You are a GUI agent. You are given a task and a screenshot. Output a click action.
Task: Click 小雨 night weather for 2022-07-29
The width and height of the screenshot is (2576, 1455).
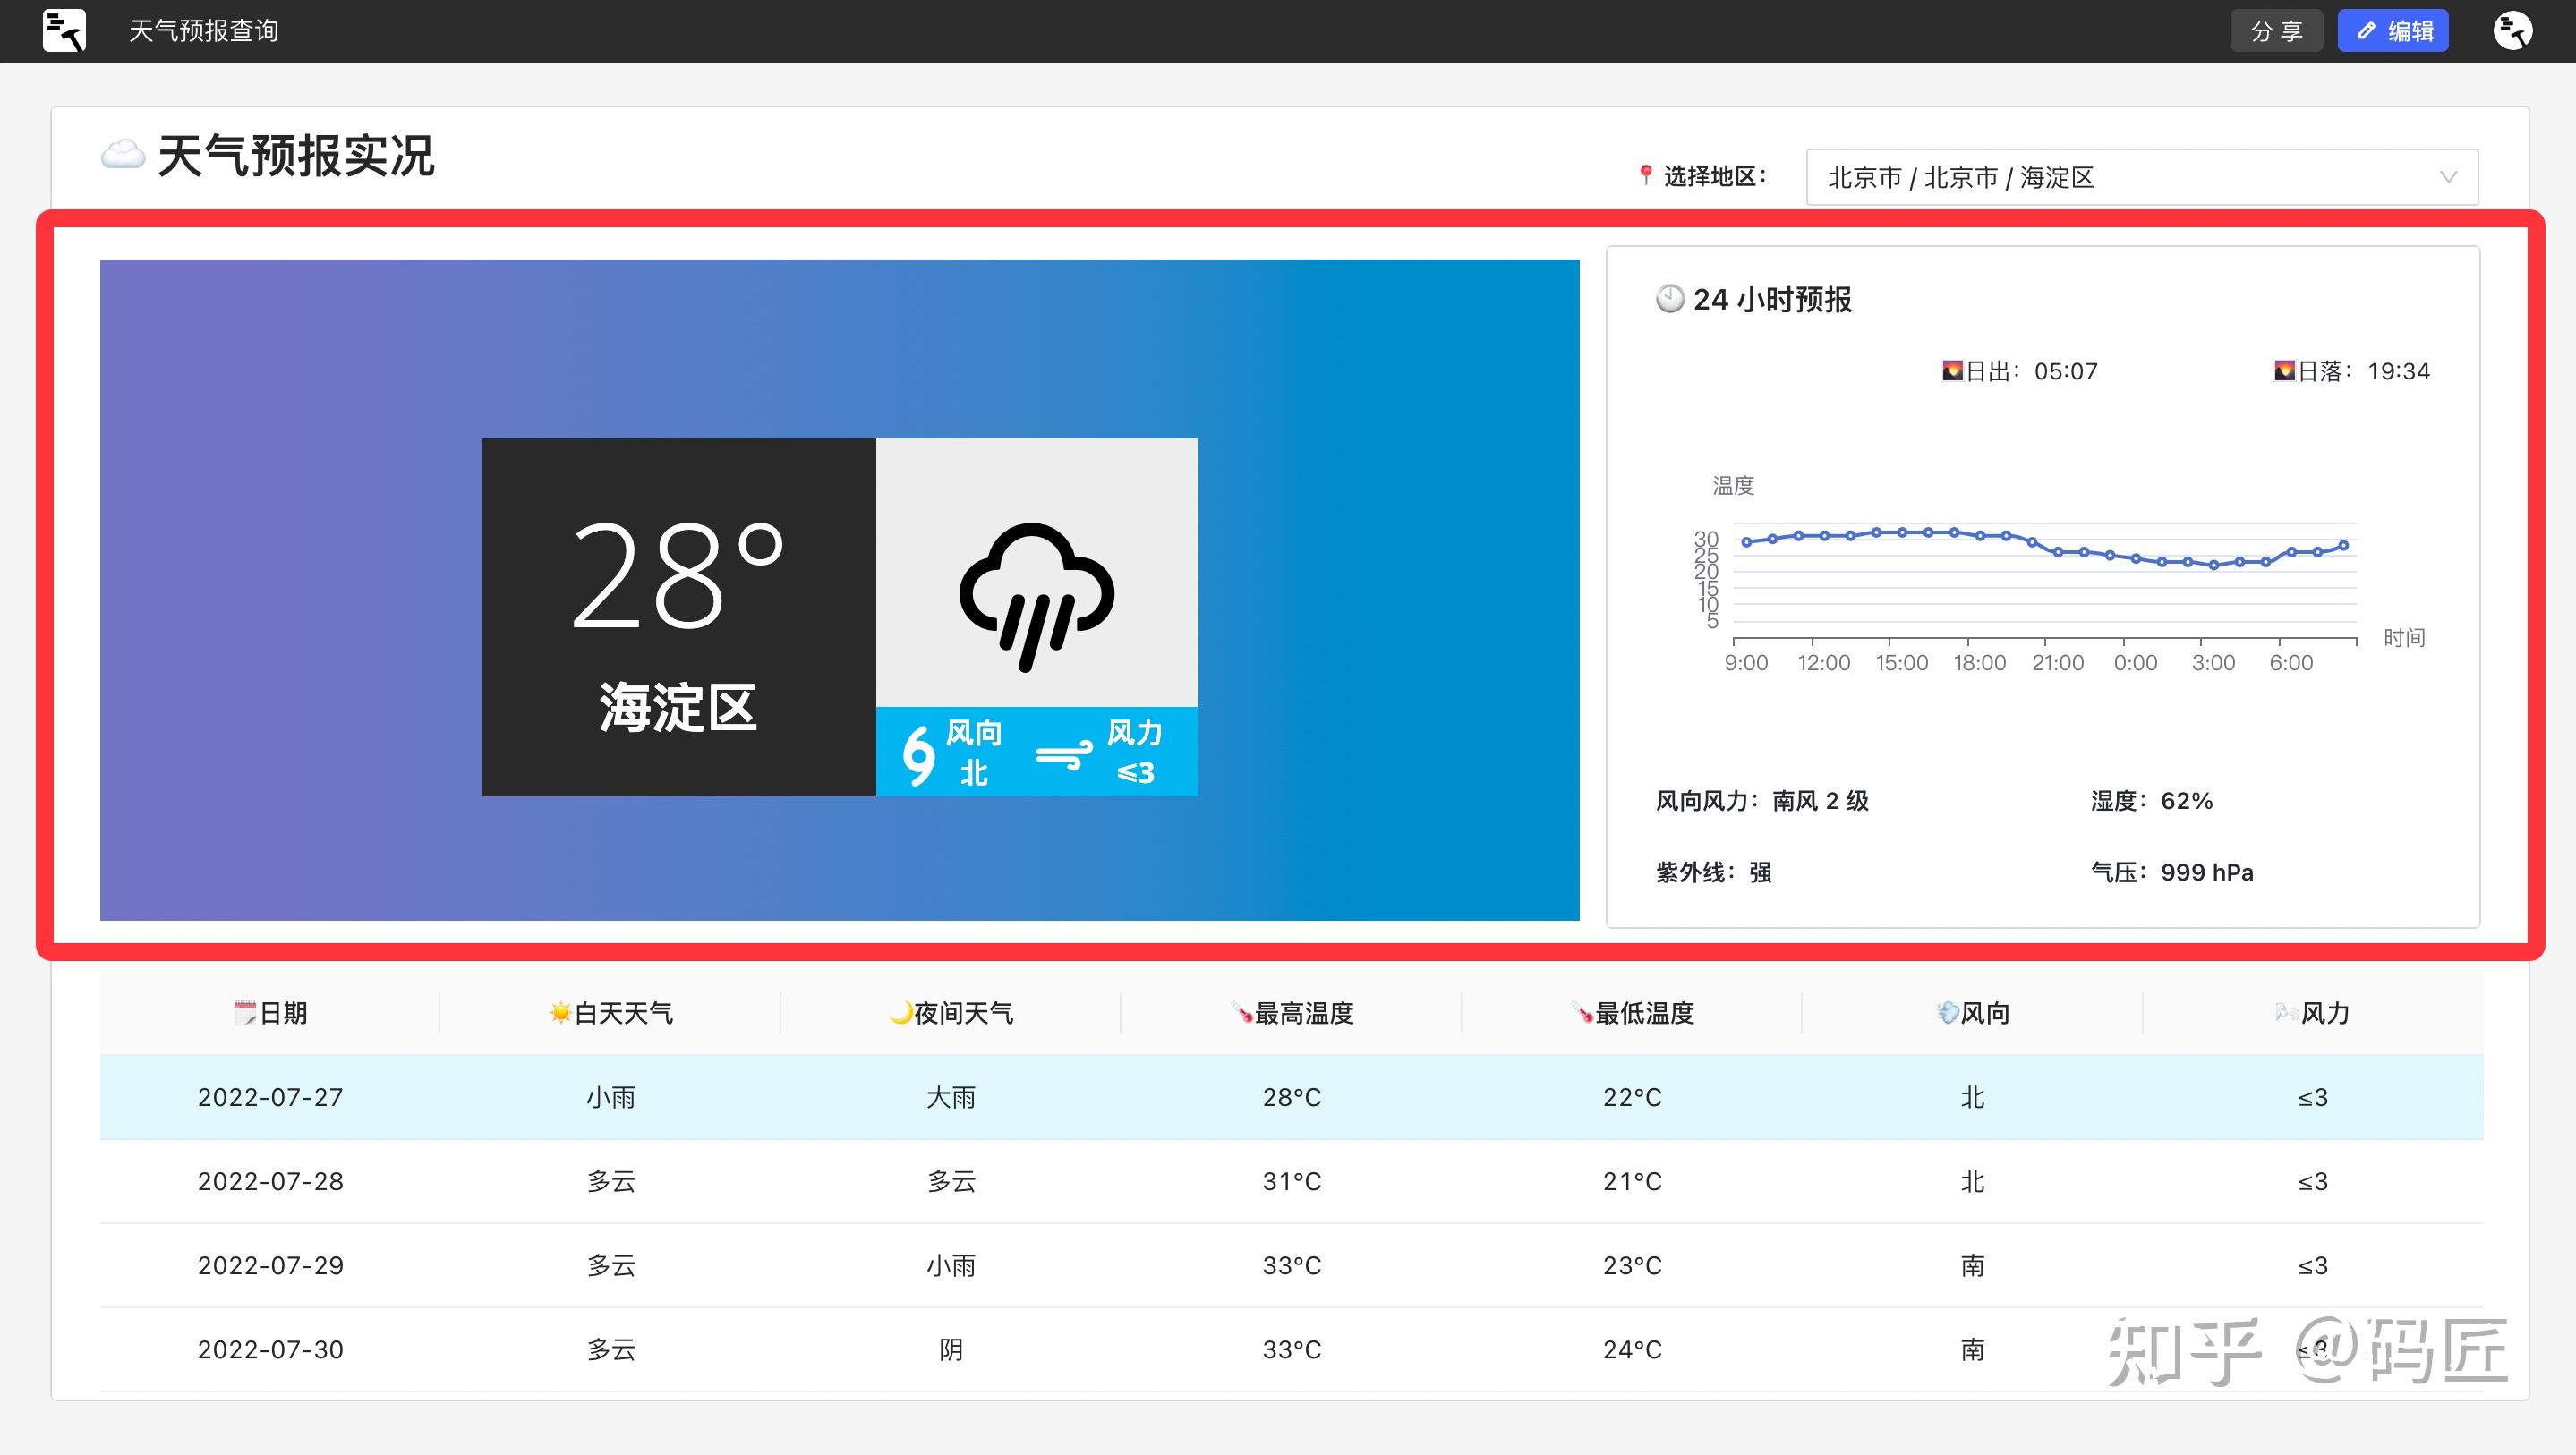tap(951, 1265)
